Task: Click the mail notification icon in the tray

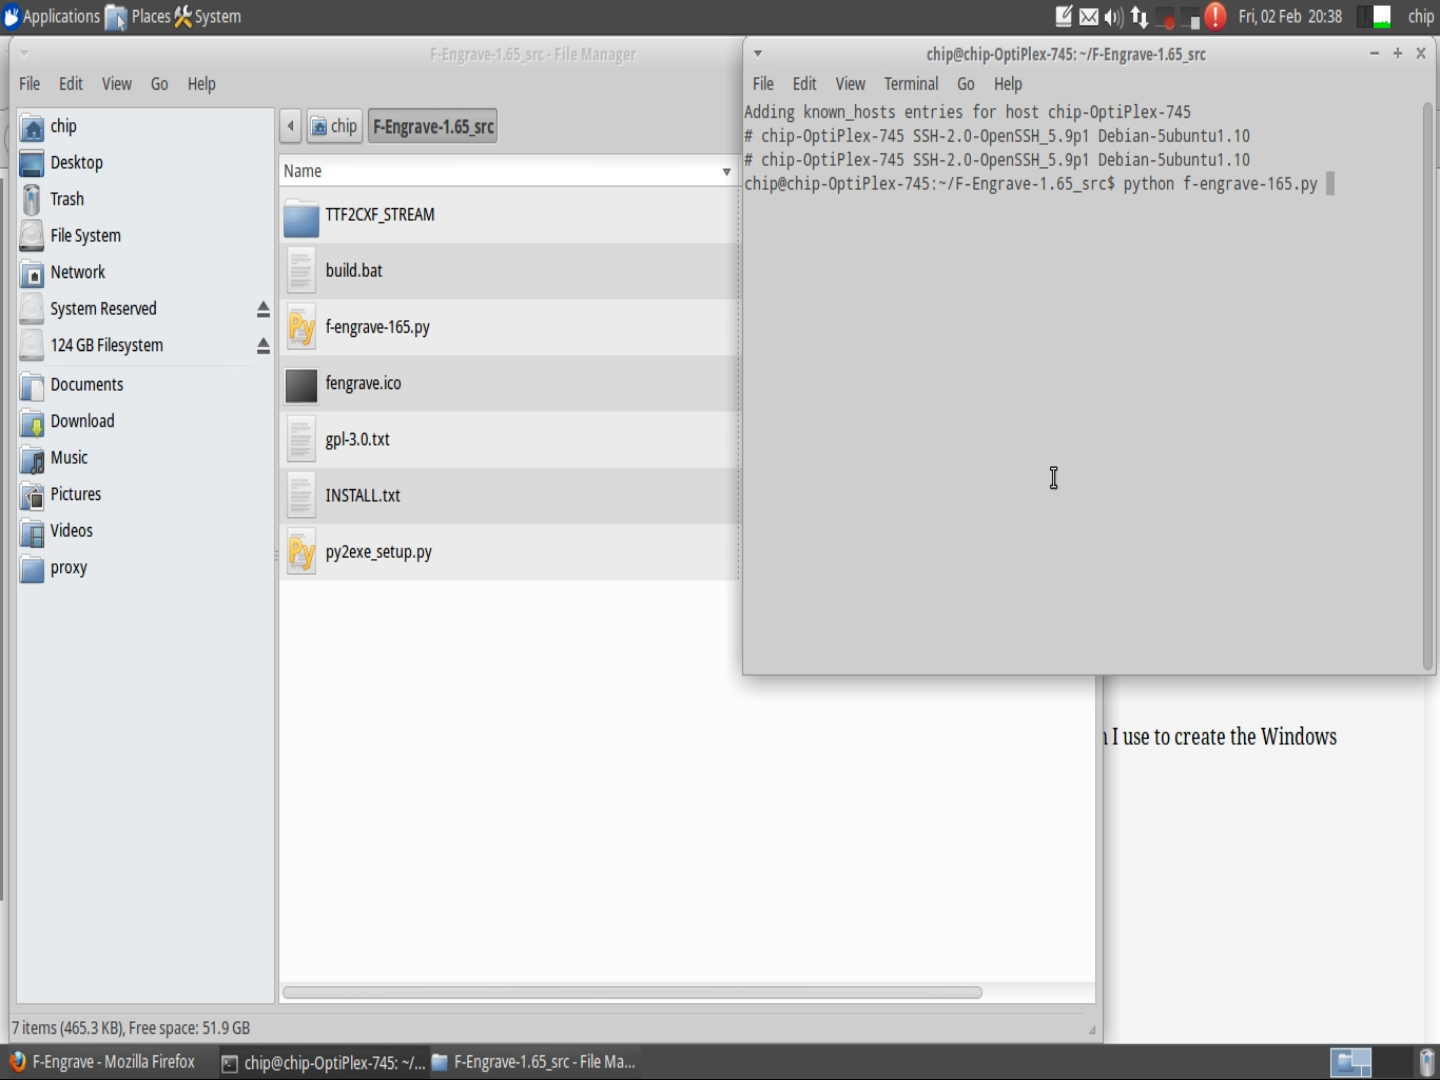Action: [x=1088, y=16]
